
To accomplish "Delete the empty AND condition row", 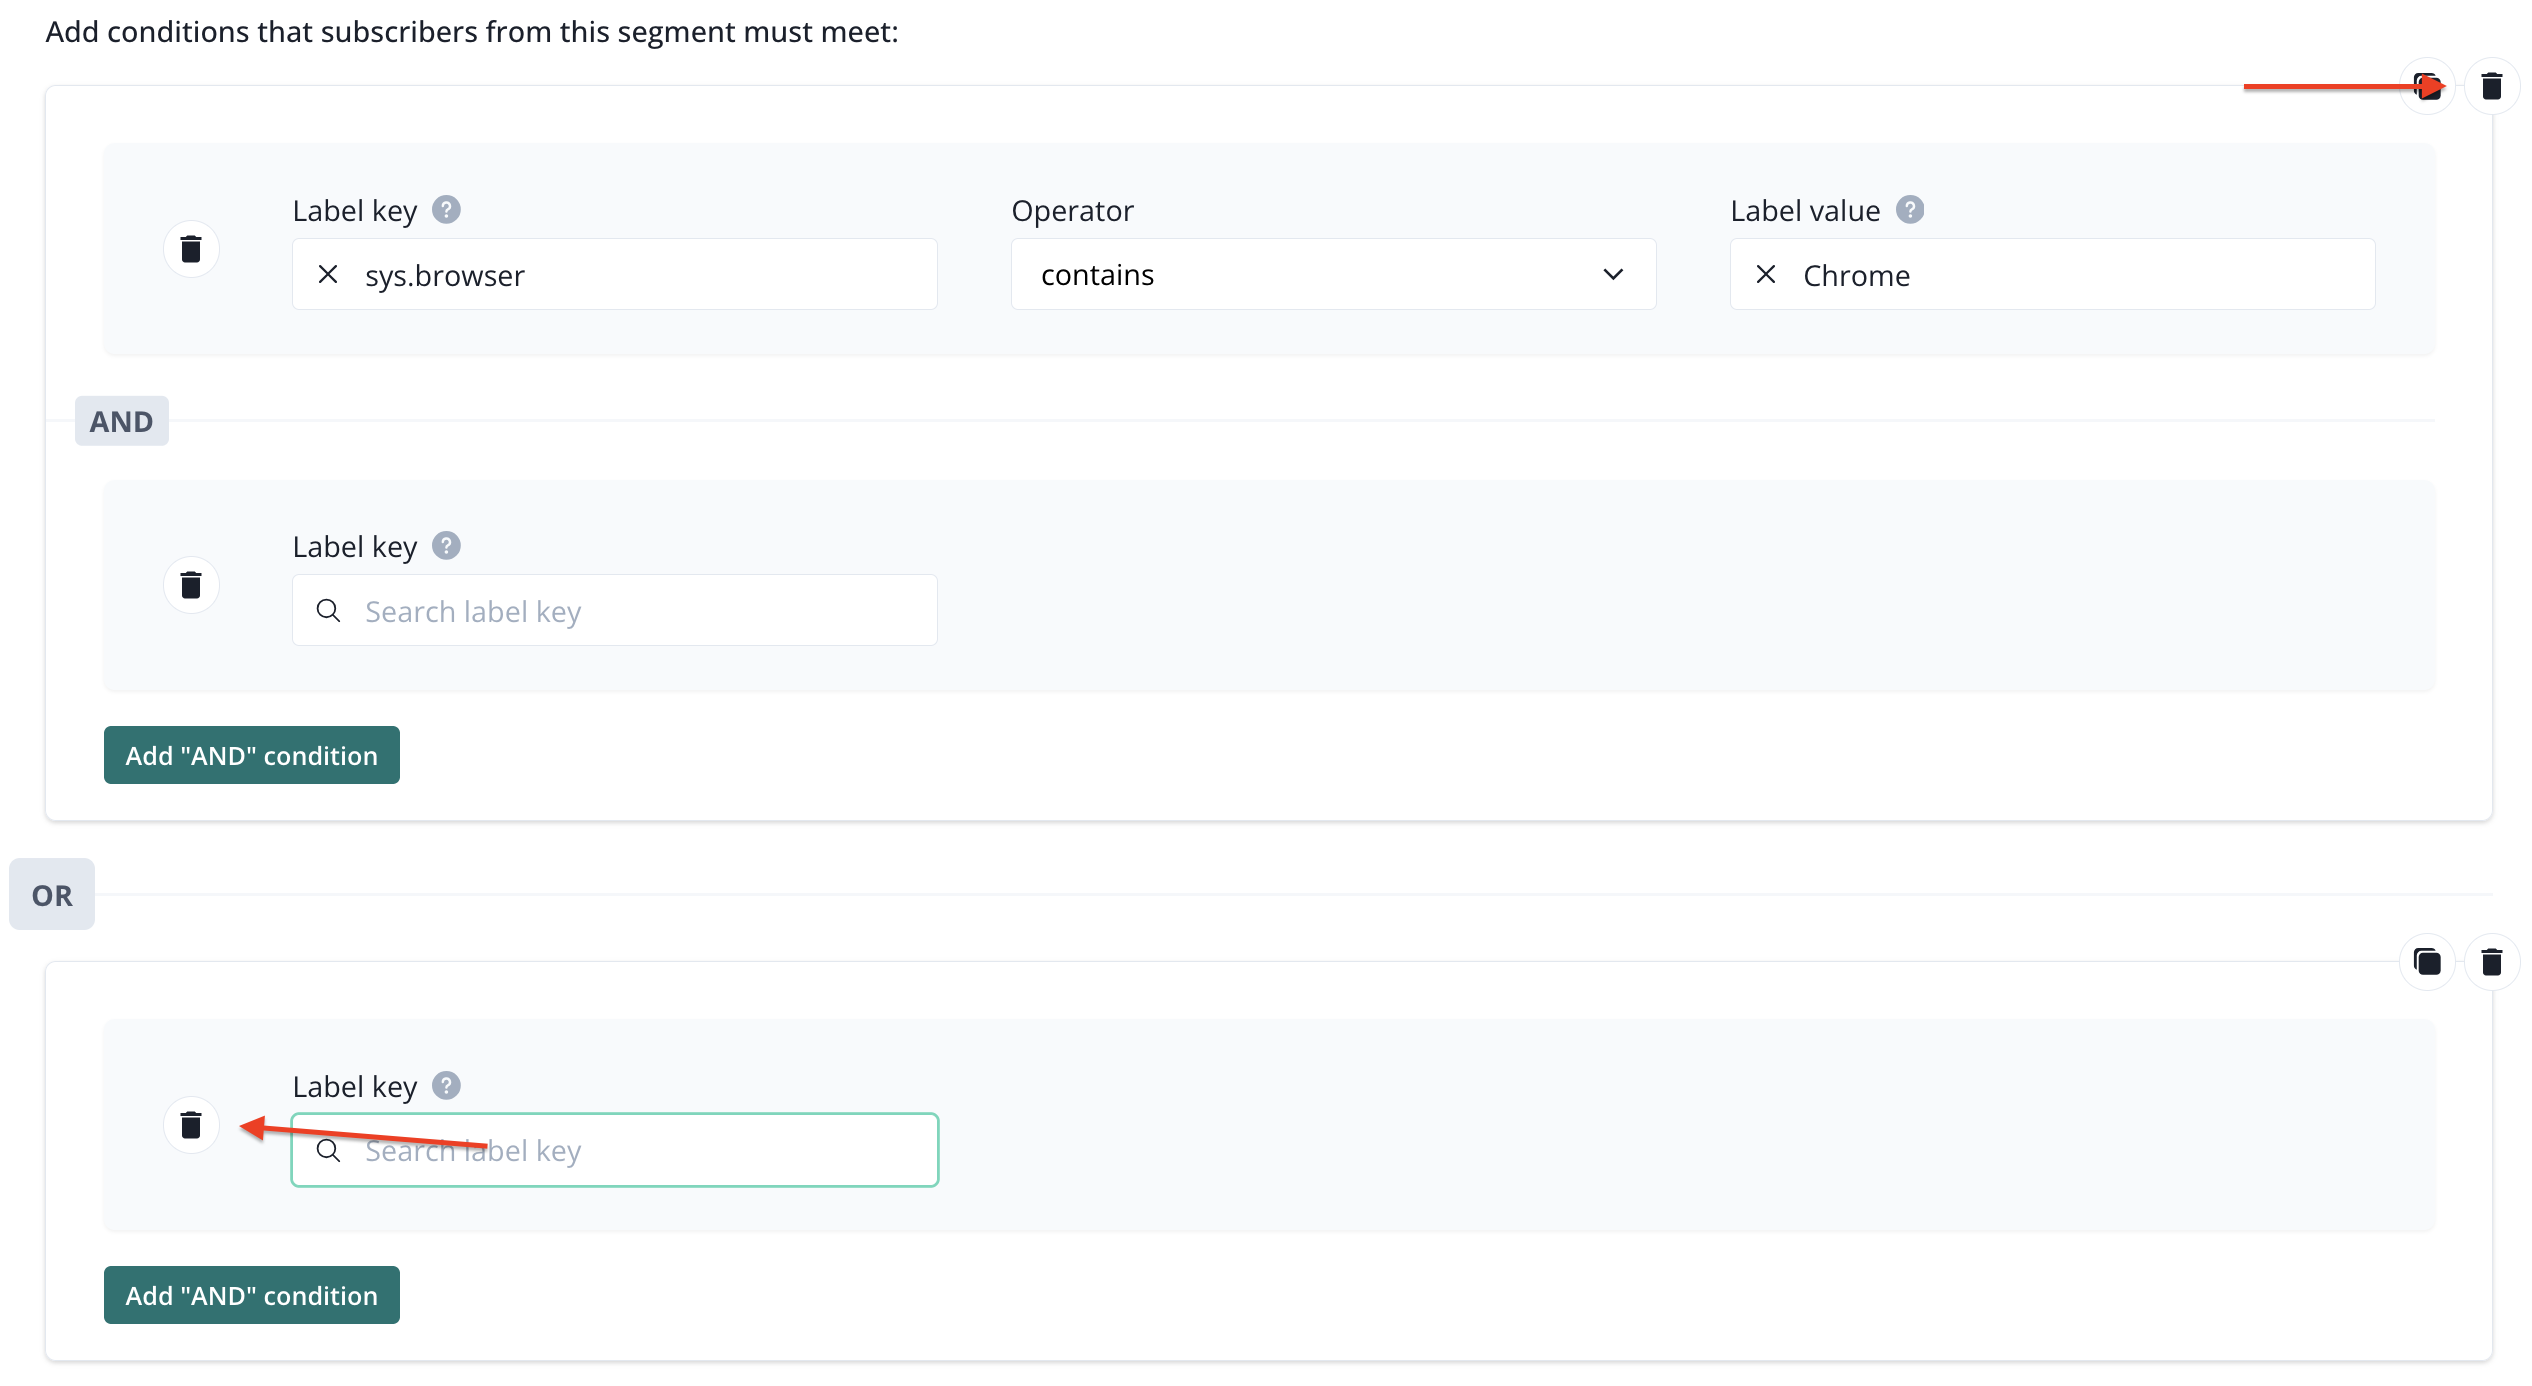I will point(191,585).
